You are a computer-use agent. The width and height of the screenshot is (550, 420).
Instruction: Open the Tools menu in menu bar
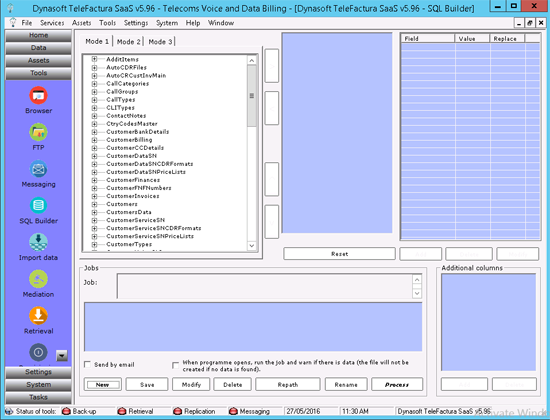pos(107,23)
